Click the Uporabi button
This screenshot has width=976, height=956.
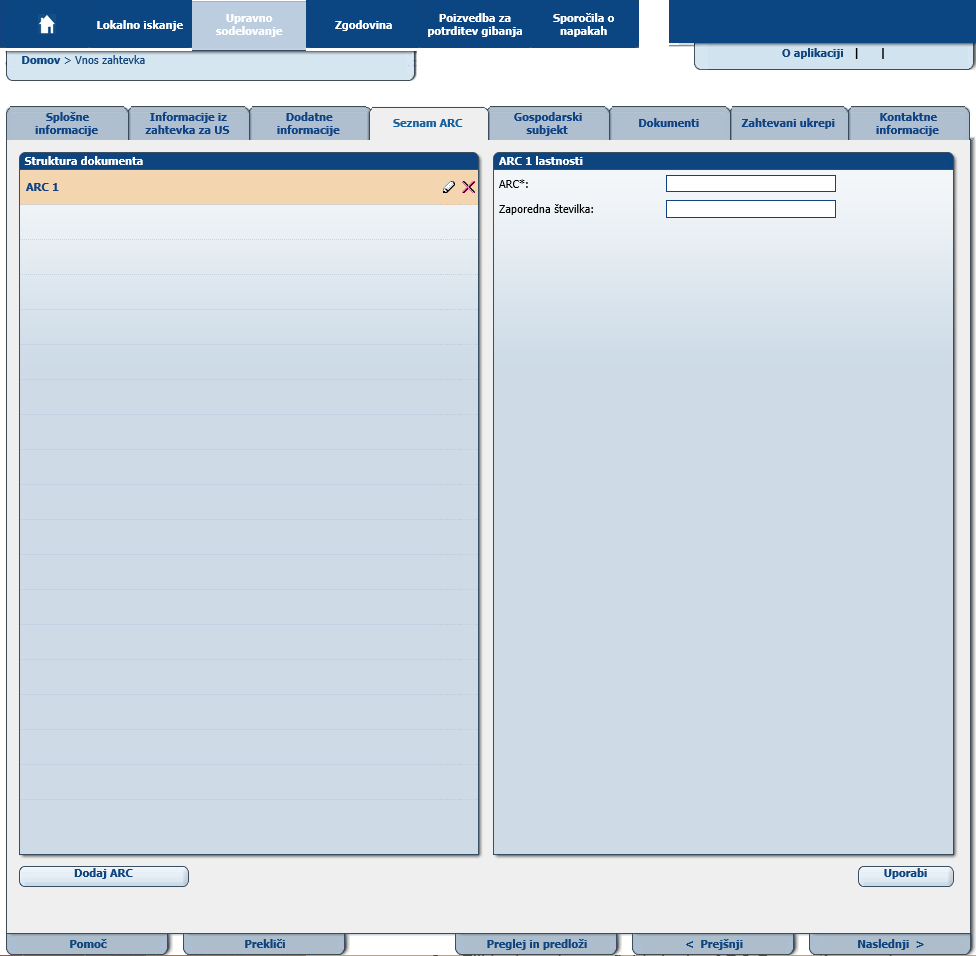tap(906, 875)
